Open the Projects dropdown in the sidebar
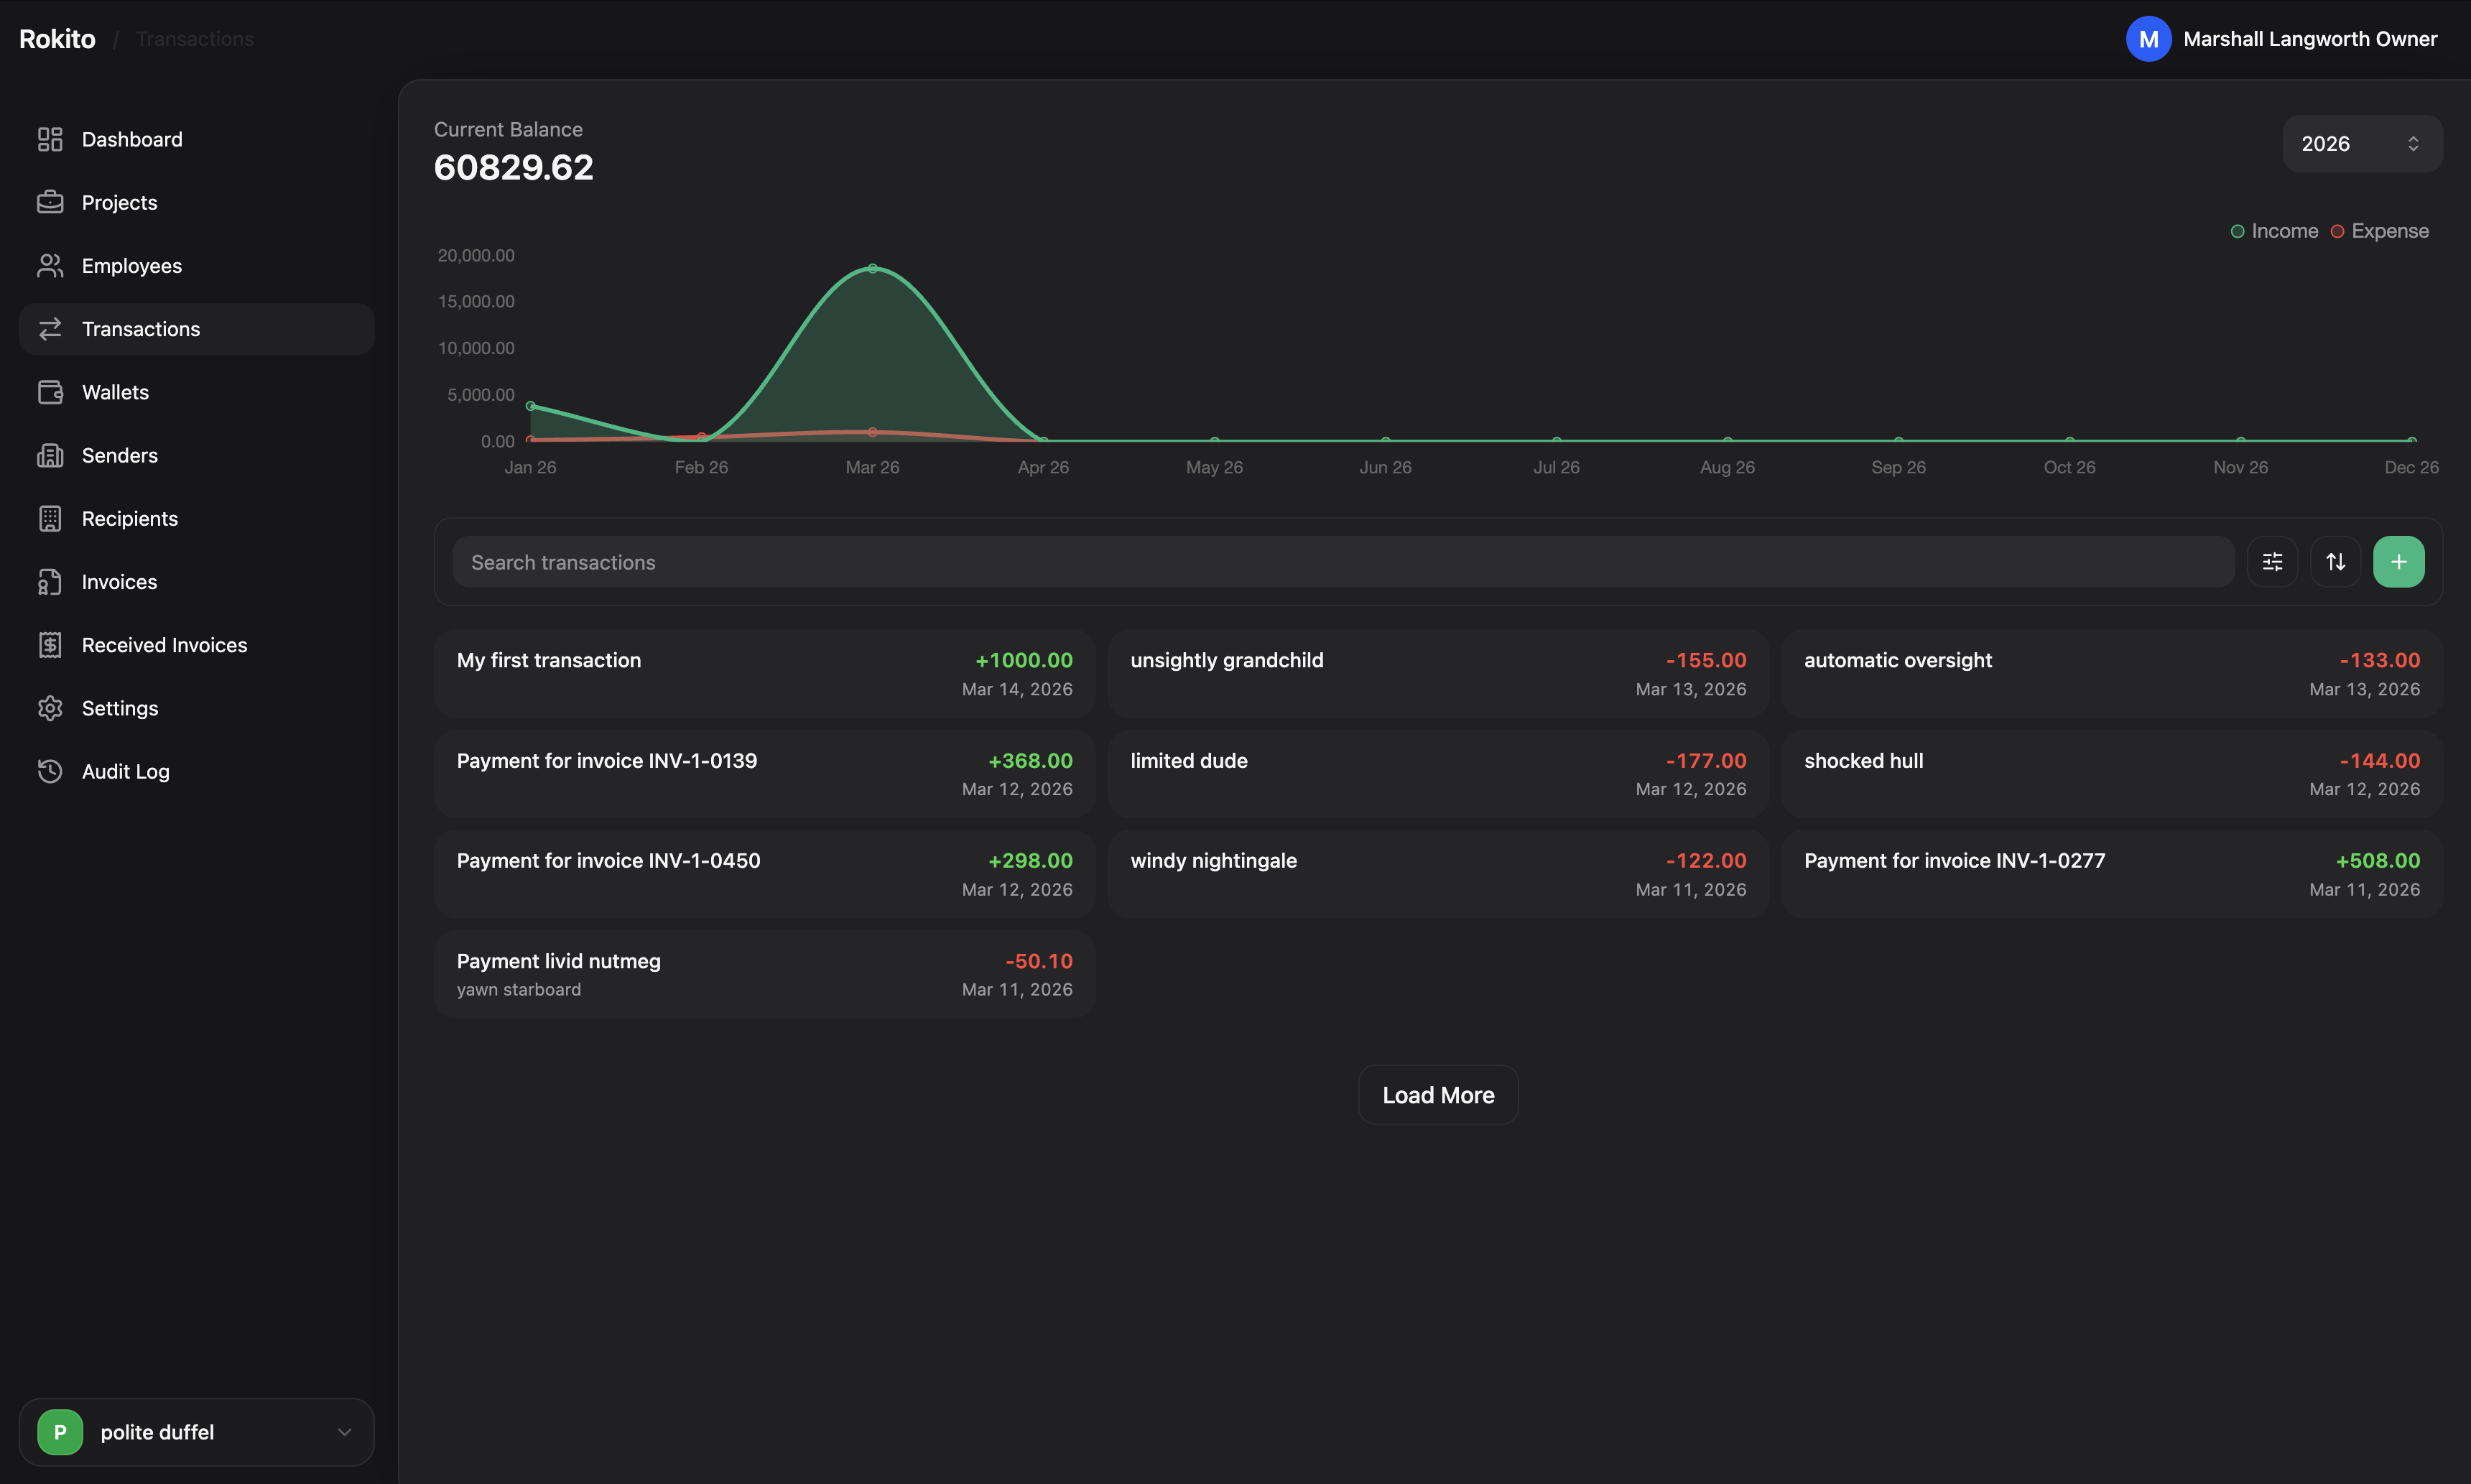 [119, 202]
